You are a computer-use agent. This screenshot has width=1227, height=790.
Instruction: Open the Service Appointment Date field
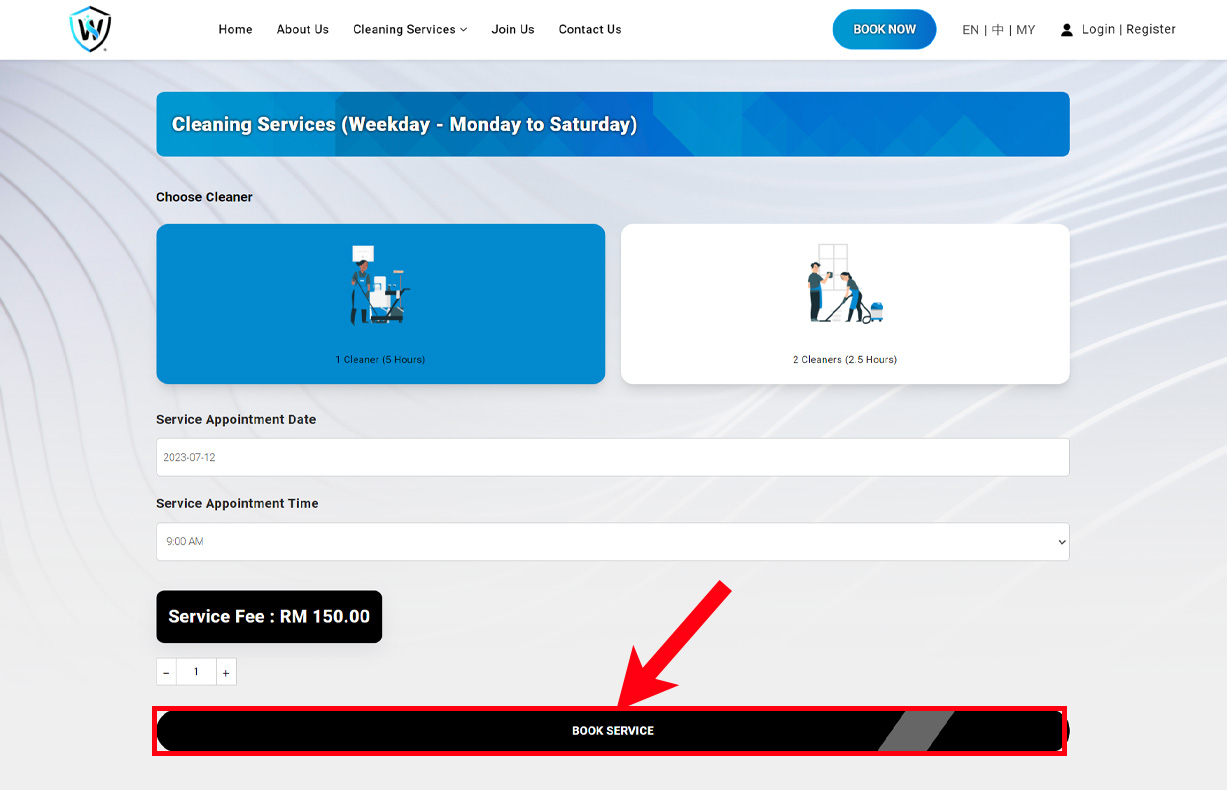click(612, 457)
